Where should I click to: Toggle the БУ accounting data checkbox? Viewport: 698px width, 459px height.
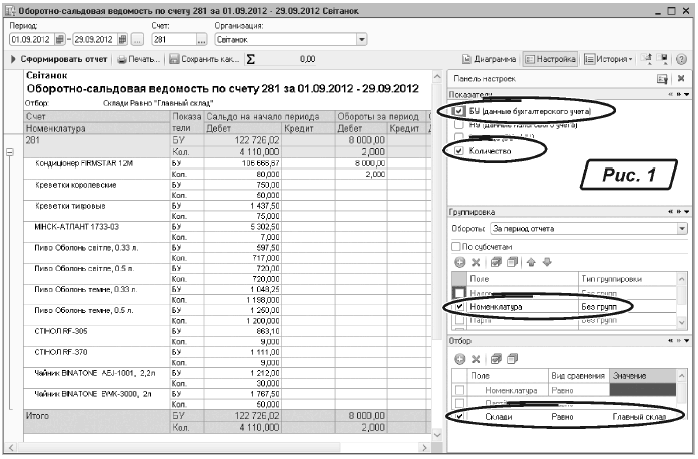pyautogui.click(x=459, y=111)
